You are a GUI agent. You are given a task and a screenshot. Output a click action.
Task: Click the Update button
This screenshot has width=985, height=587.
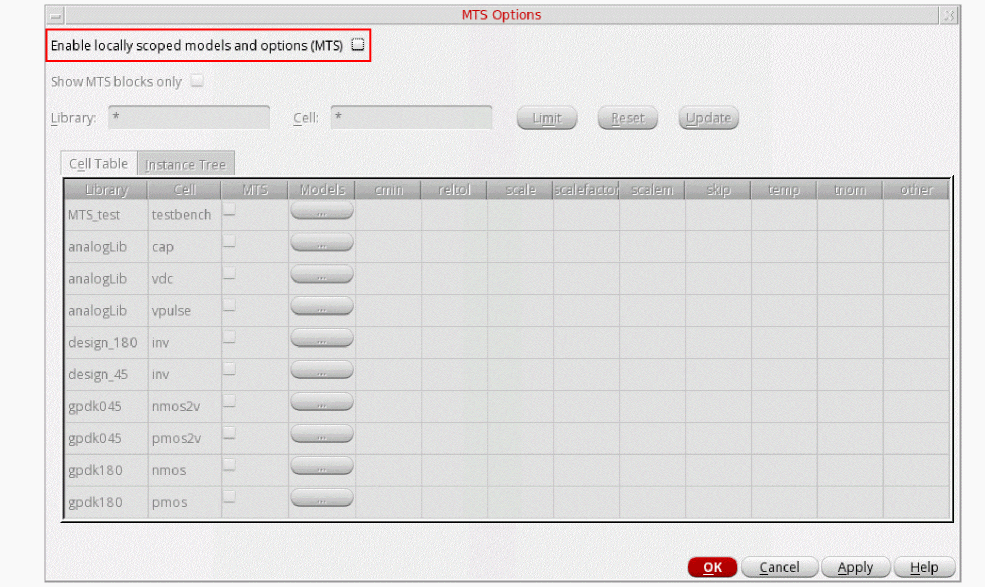[x=708, y=118]
